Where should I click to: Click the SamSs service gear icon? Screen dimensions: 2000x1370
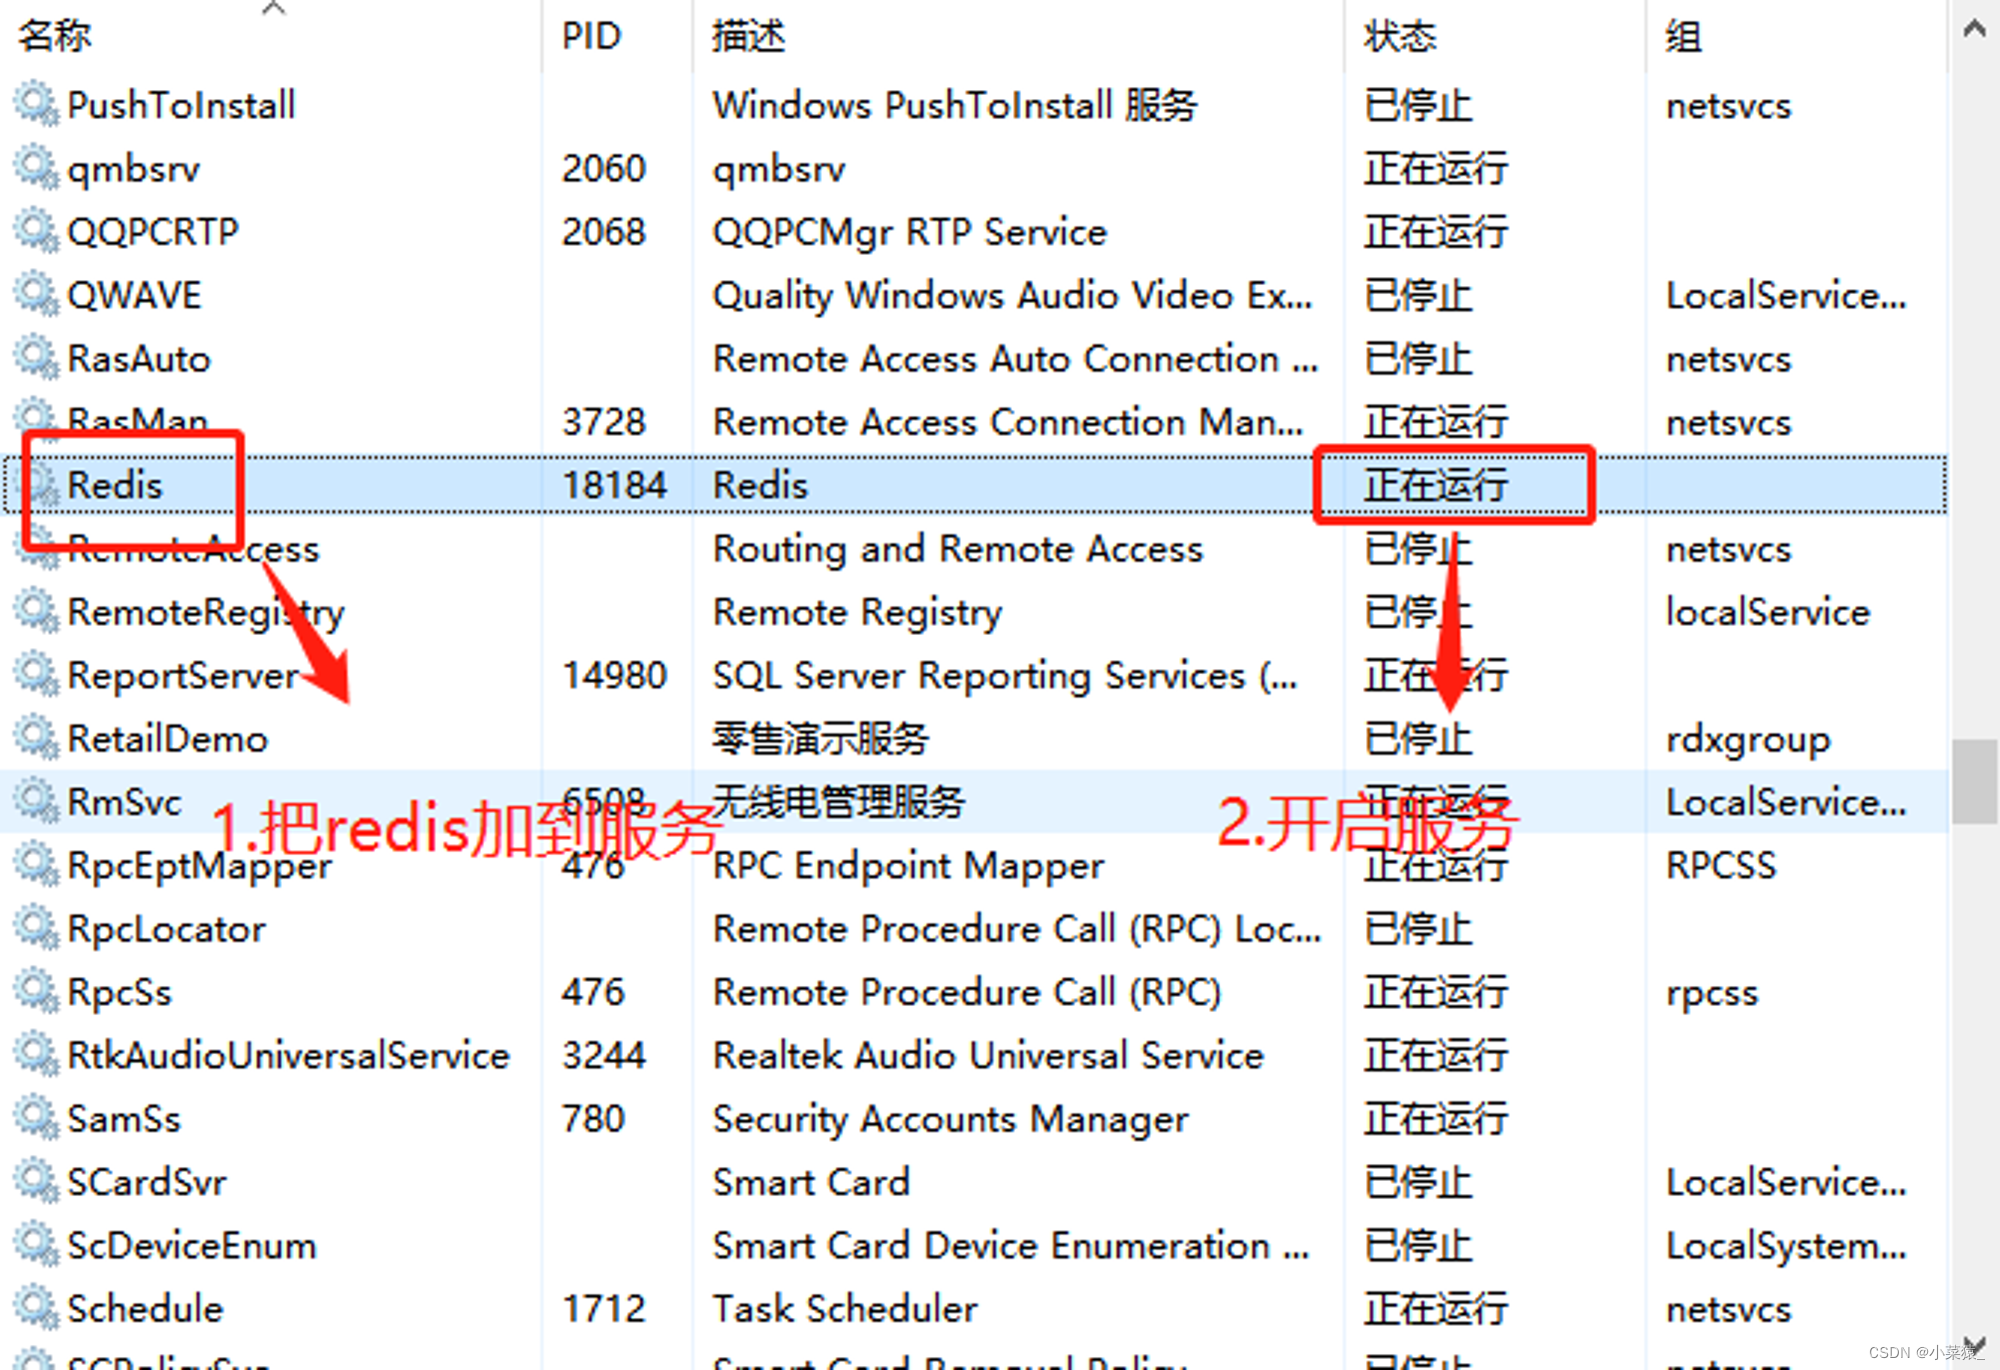[37, 1118]
